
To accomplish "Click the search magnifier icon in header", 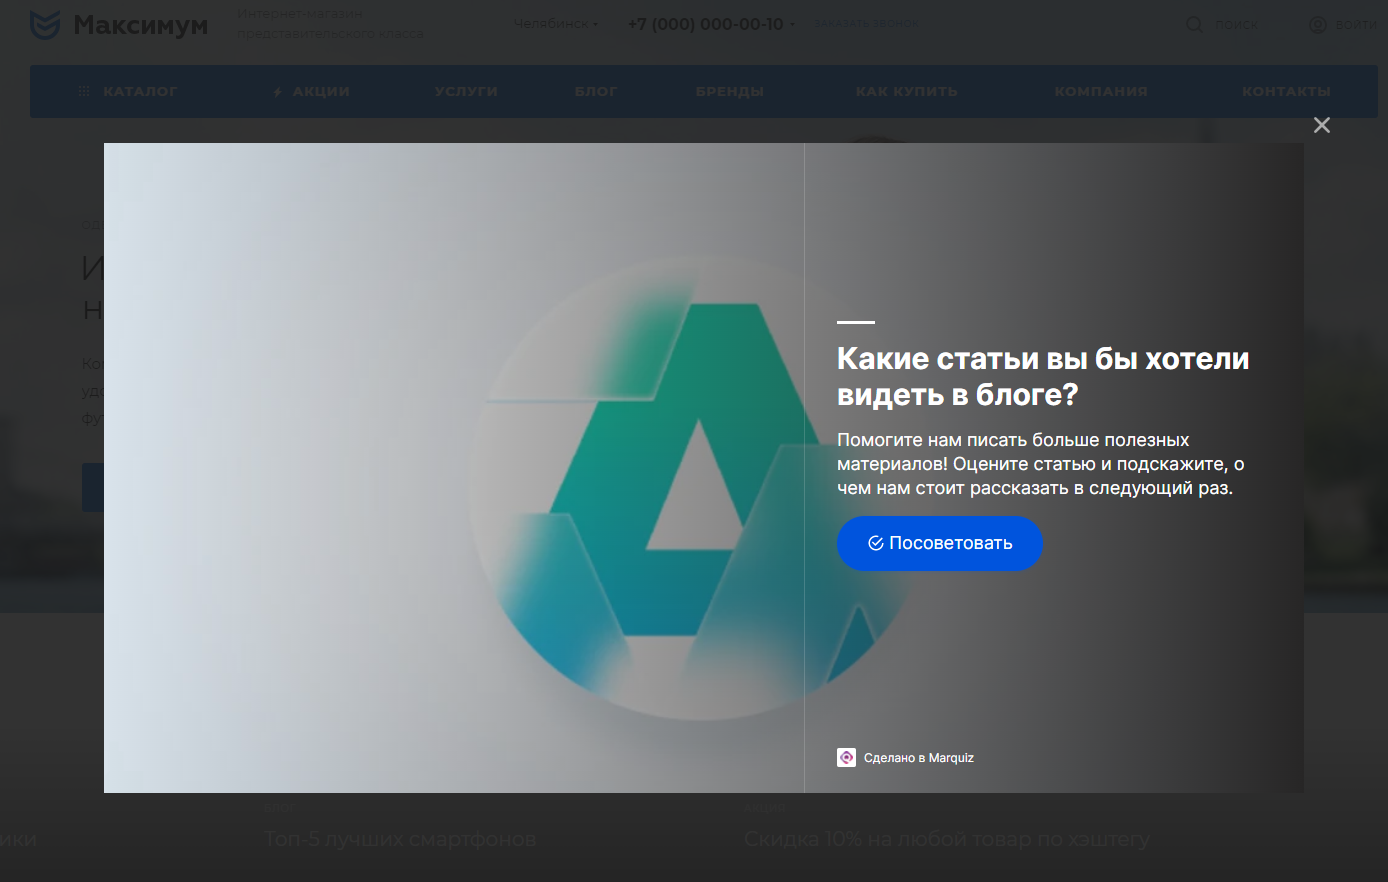I will click(x=1194, y=24).
